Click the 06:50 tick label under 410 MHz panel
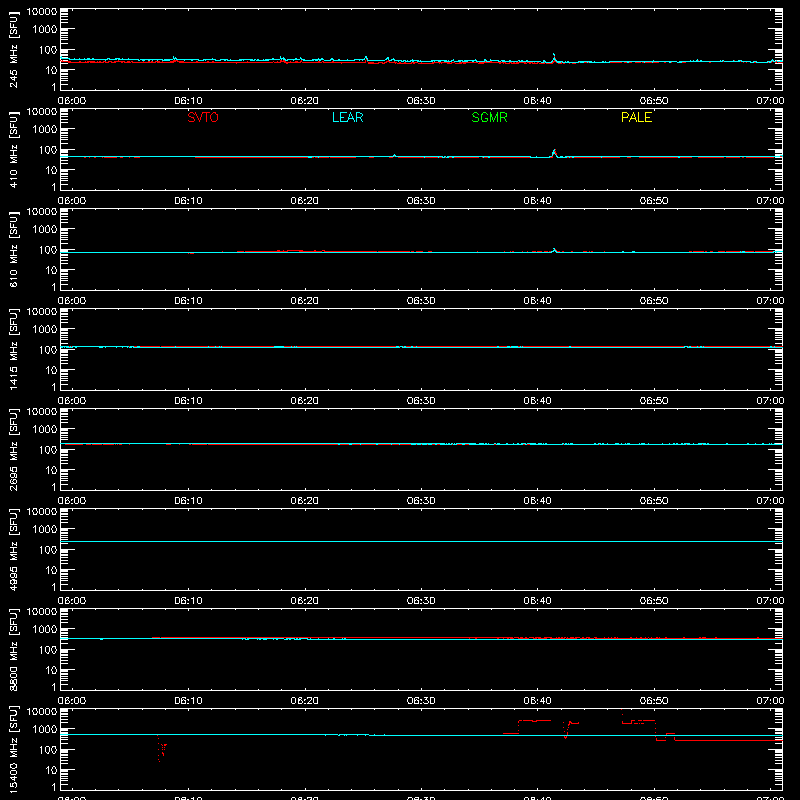Viewport: 800px width, 800px height. click(x=654, y=201)
